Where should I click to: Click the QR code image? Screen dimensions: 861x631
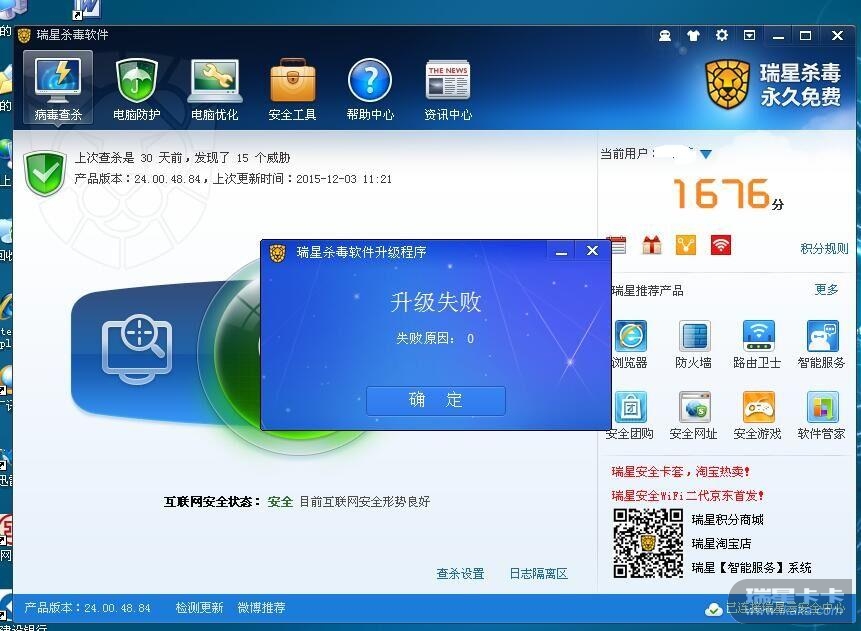(648, 543)
